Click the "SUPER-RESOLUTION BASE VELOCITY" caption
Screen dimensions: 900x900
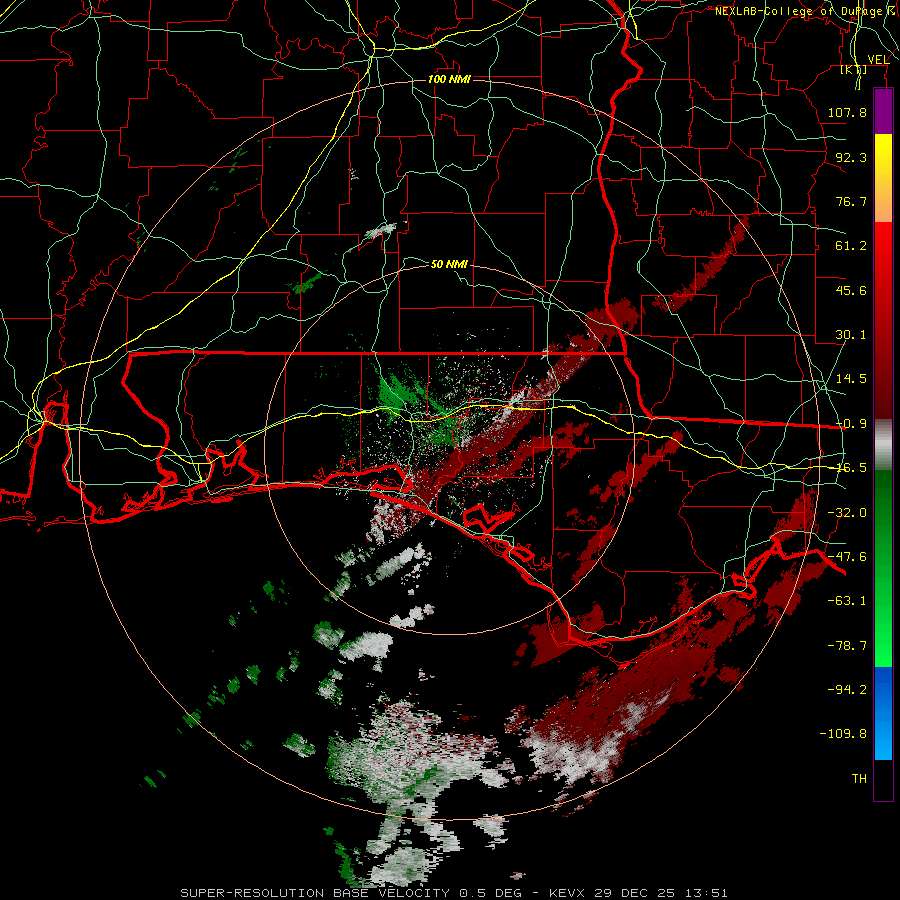tap(315, 893)
